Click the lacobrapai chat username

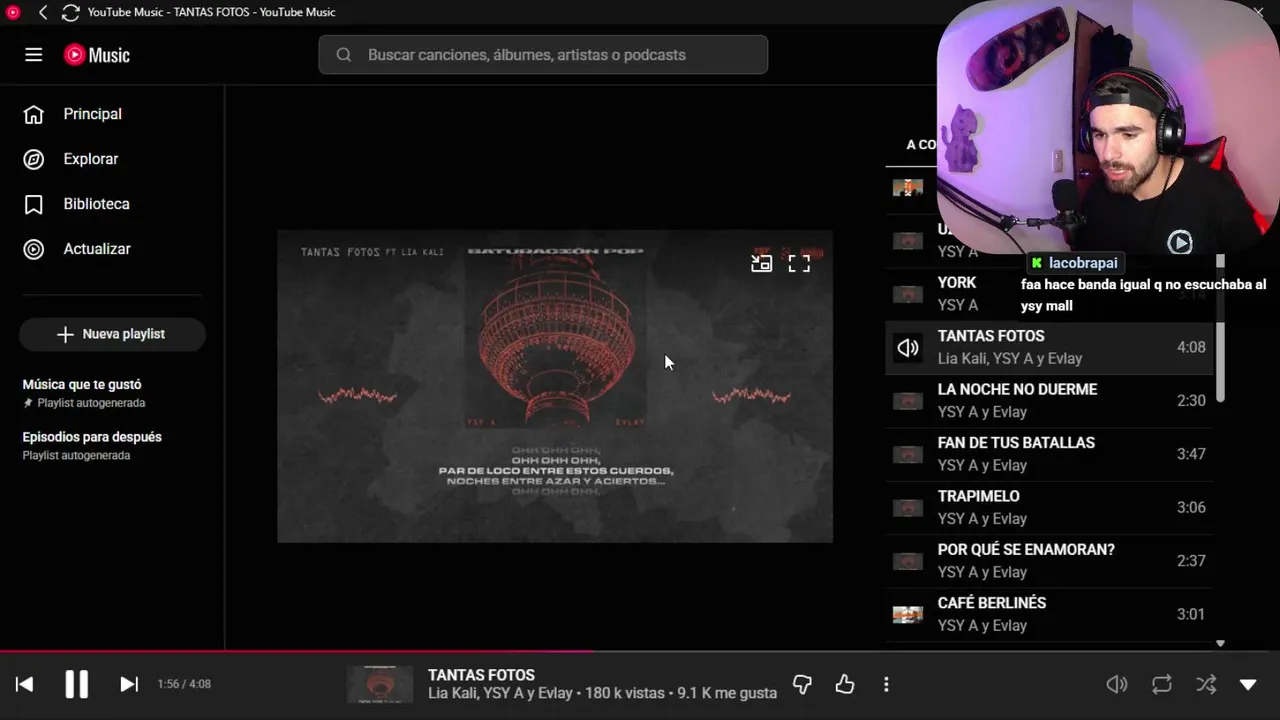coord(1083,263)
